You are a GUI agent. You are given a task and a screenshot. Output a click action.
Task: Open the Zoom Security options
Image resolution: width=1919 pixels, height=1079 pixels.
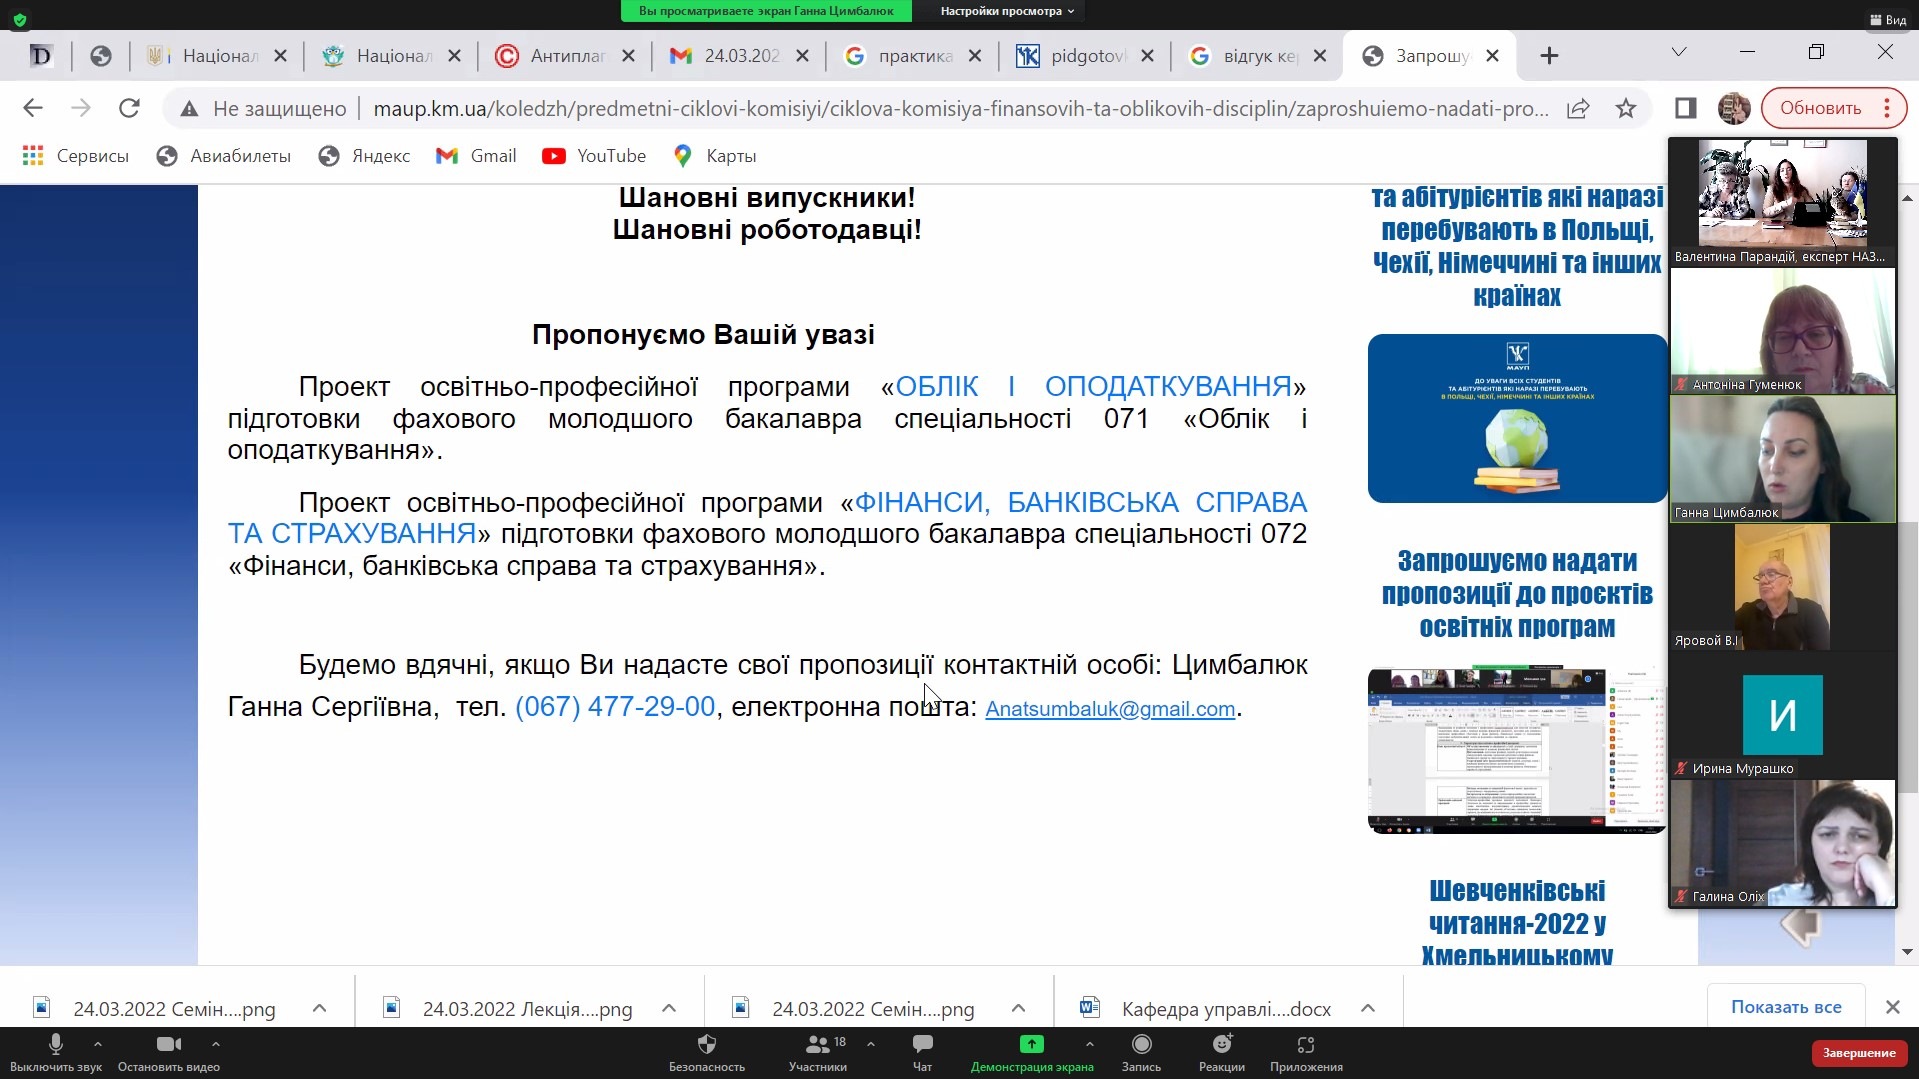click(x=707, y=1052)
